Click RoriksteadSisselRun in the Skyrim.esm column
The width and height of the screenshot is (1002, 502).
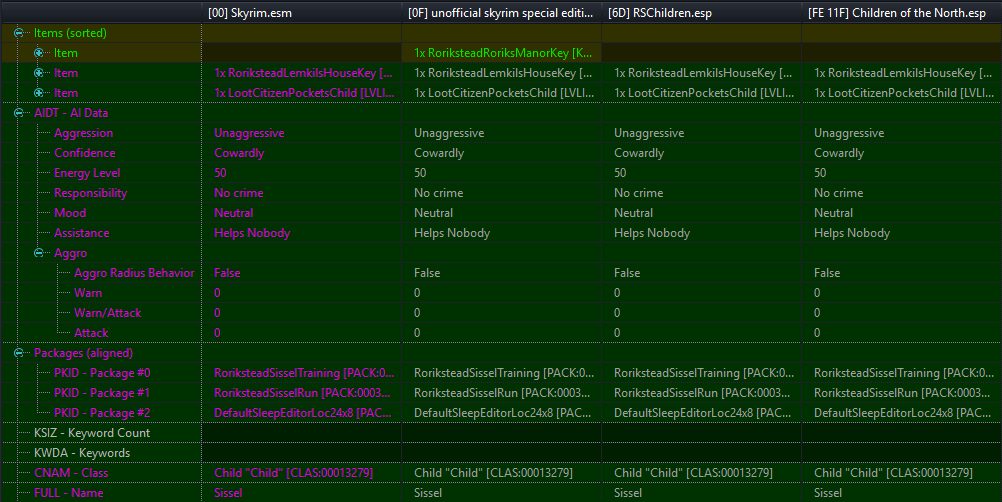pos(302,393)
